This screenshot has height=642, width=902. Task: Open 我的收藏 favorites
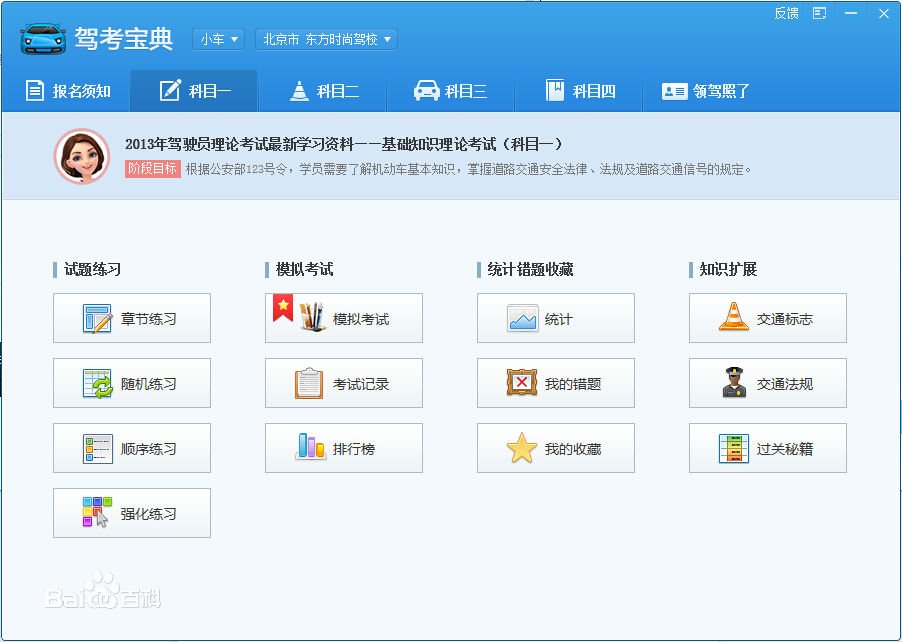pos(555,448)
